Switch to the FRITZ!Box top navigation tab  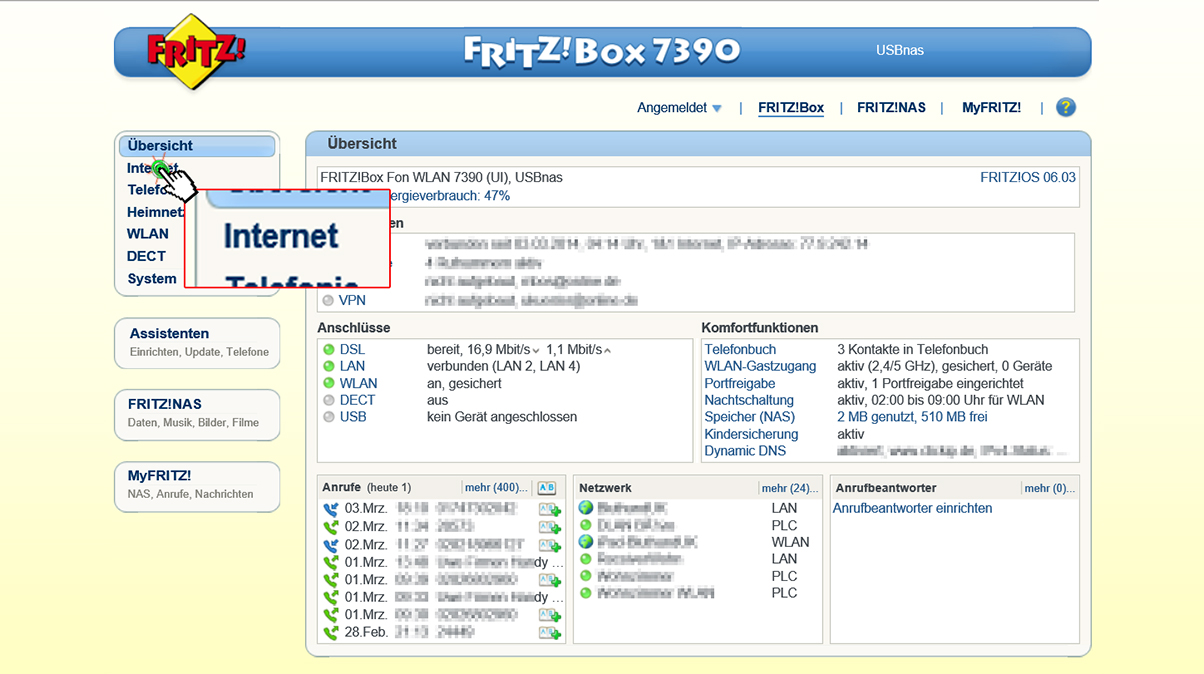(791, 108)
